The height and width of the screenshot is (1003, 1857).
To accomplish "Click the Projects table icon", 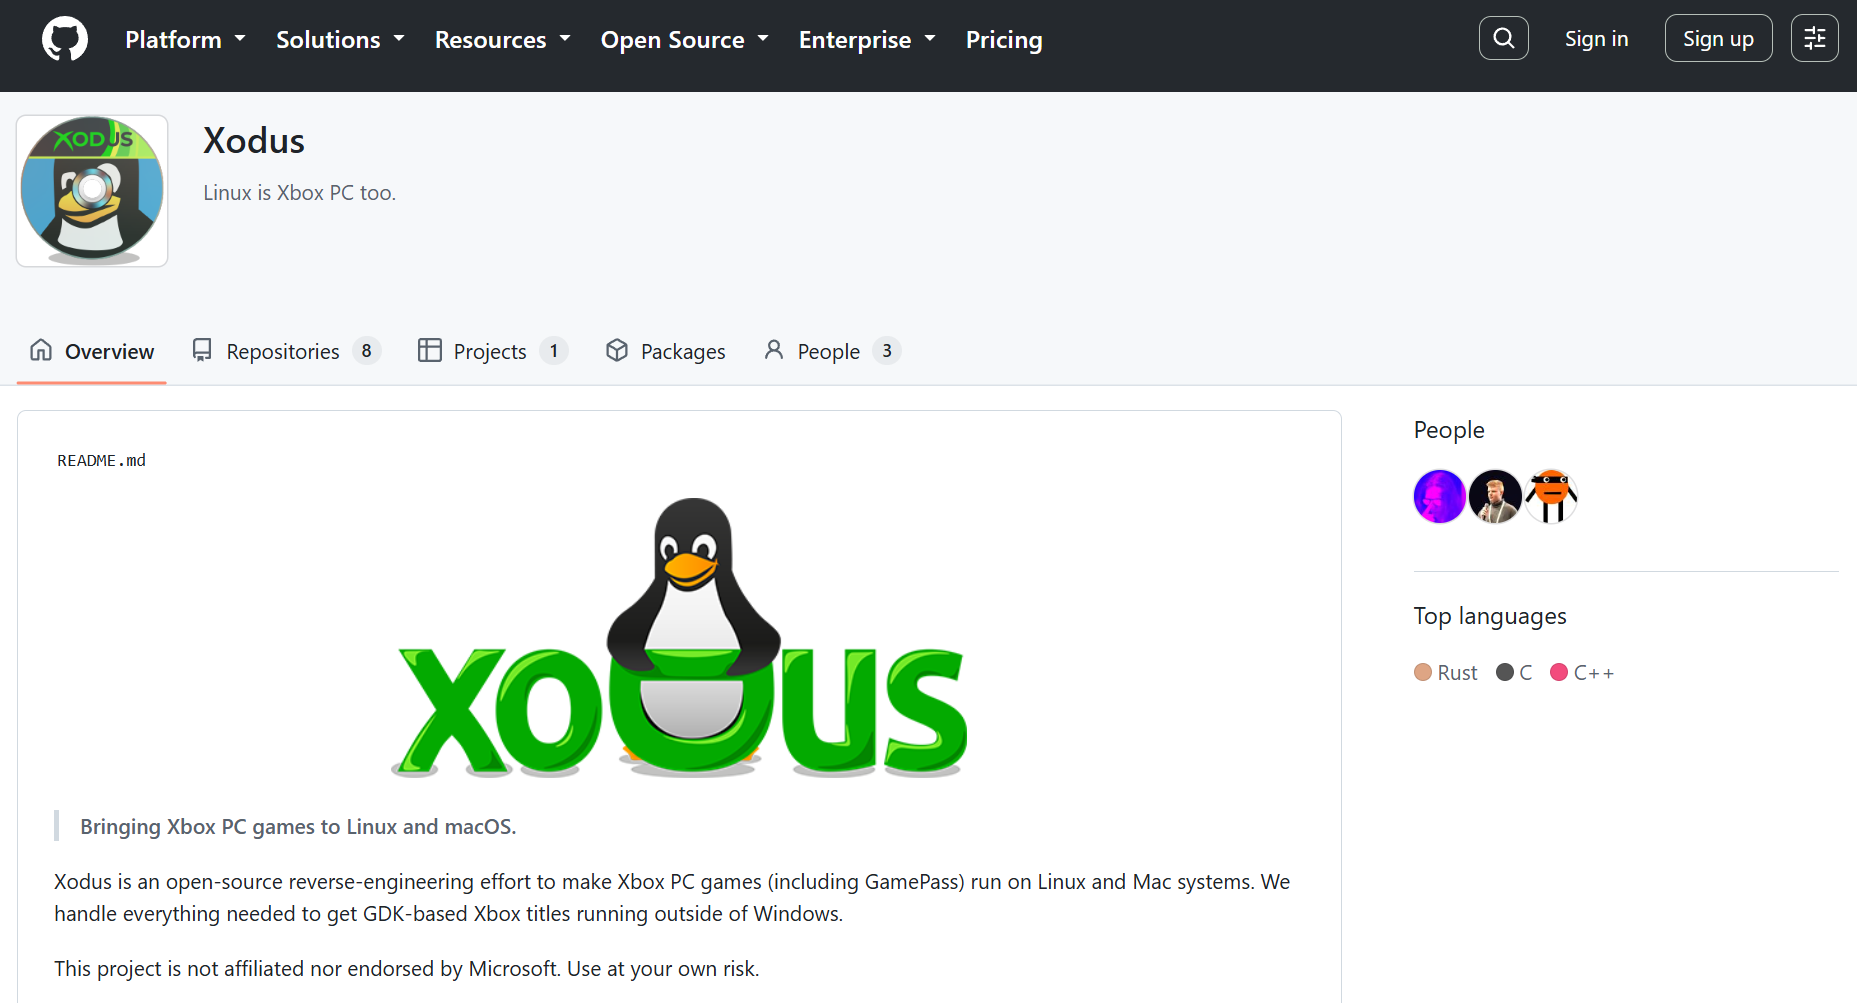I will tap(430, 350).
